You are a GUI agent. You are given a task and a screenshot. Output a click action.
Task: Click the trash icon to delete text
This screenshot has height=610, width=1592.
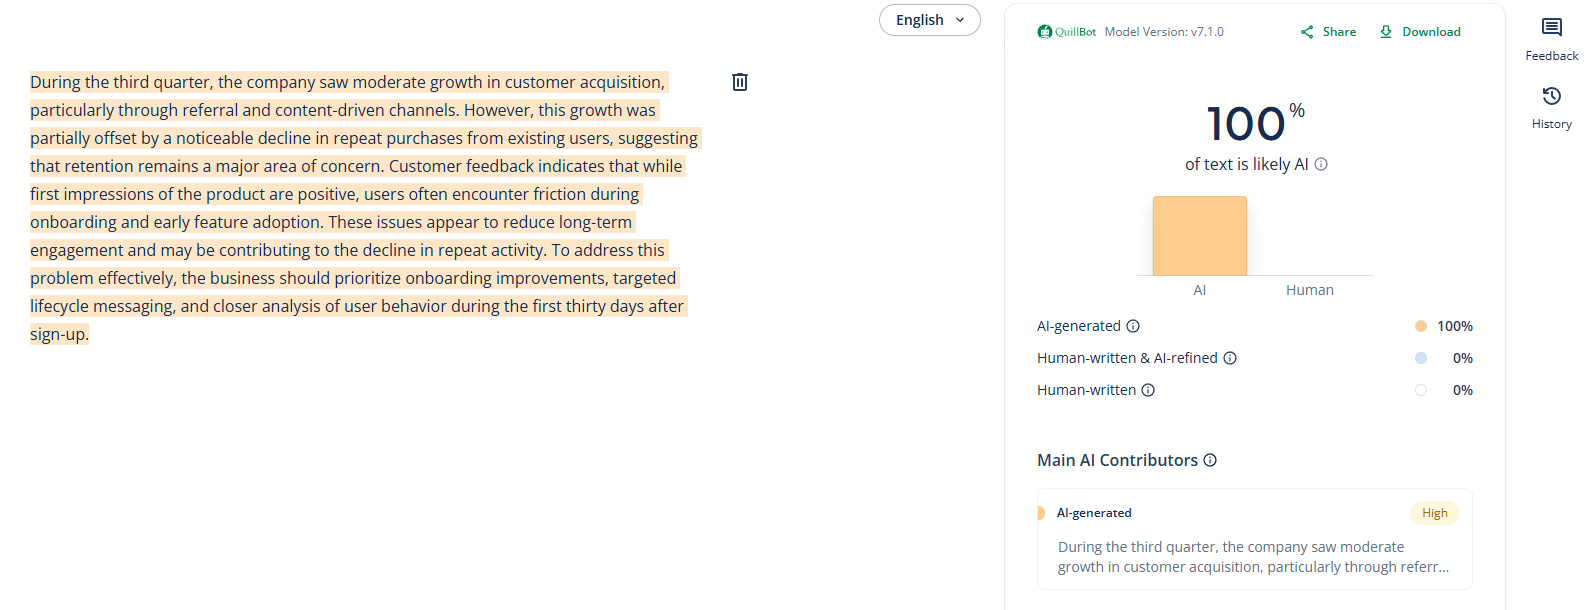click(740, 82)
